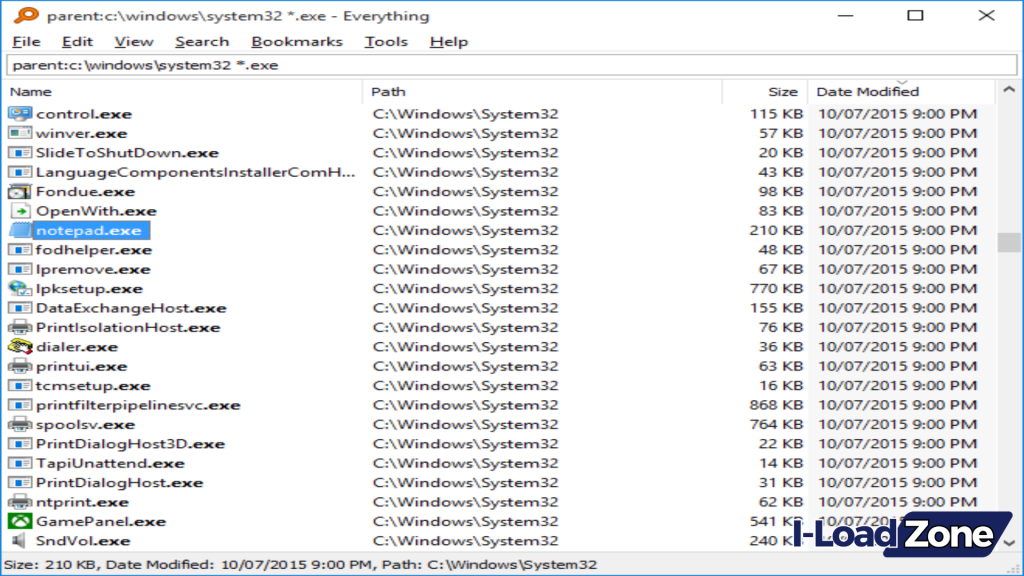Click the globe icon beside lpksetup.exe
This screenshot has width=1024, height=576.
22,288
